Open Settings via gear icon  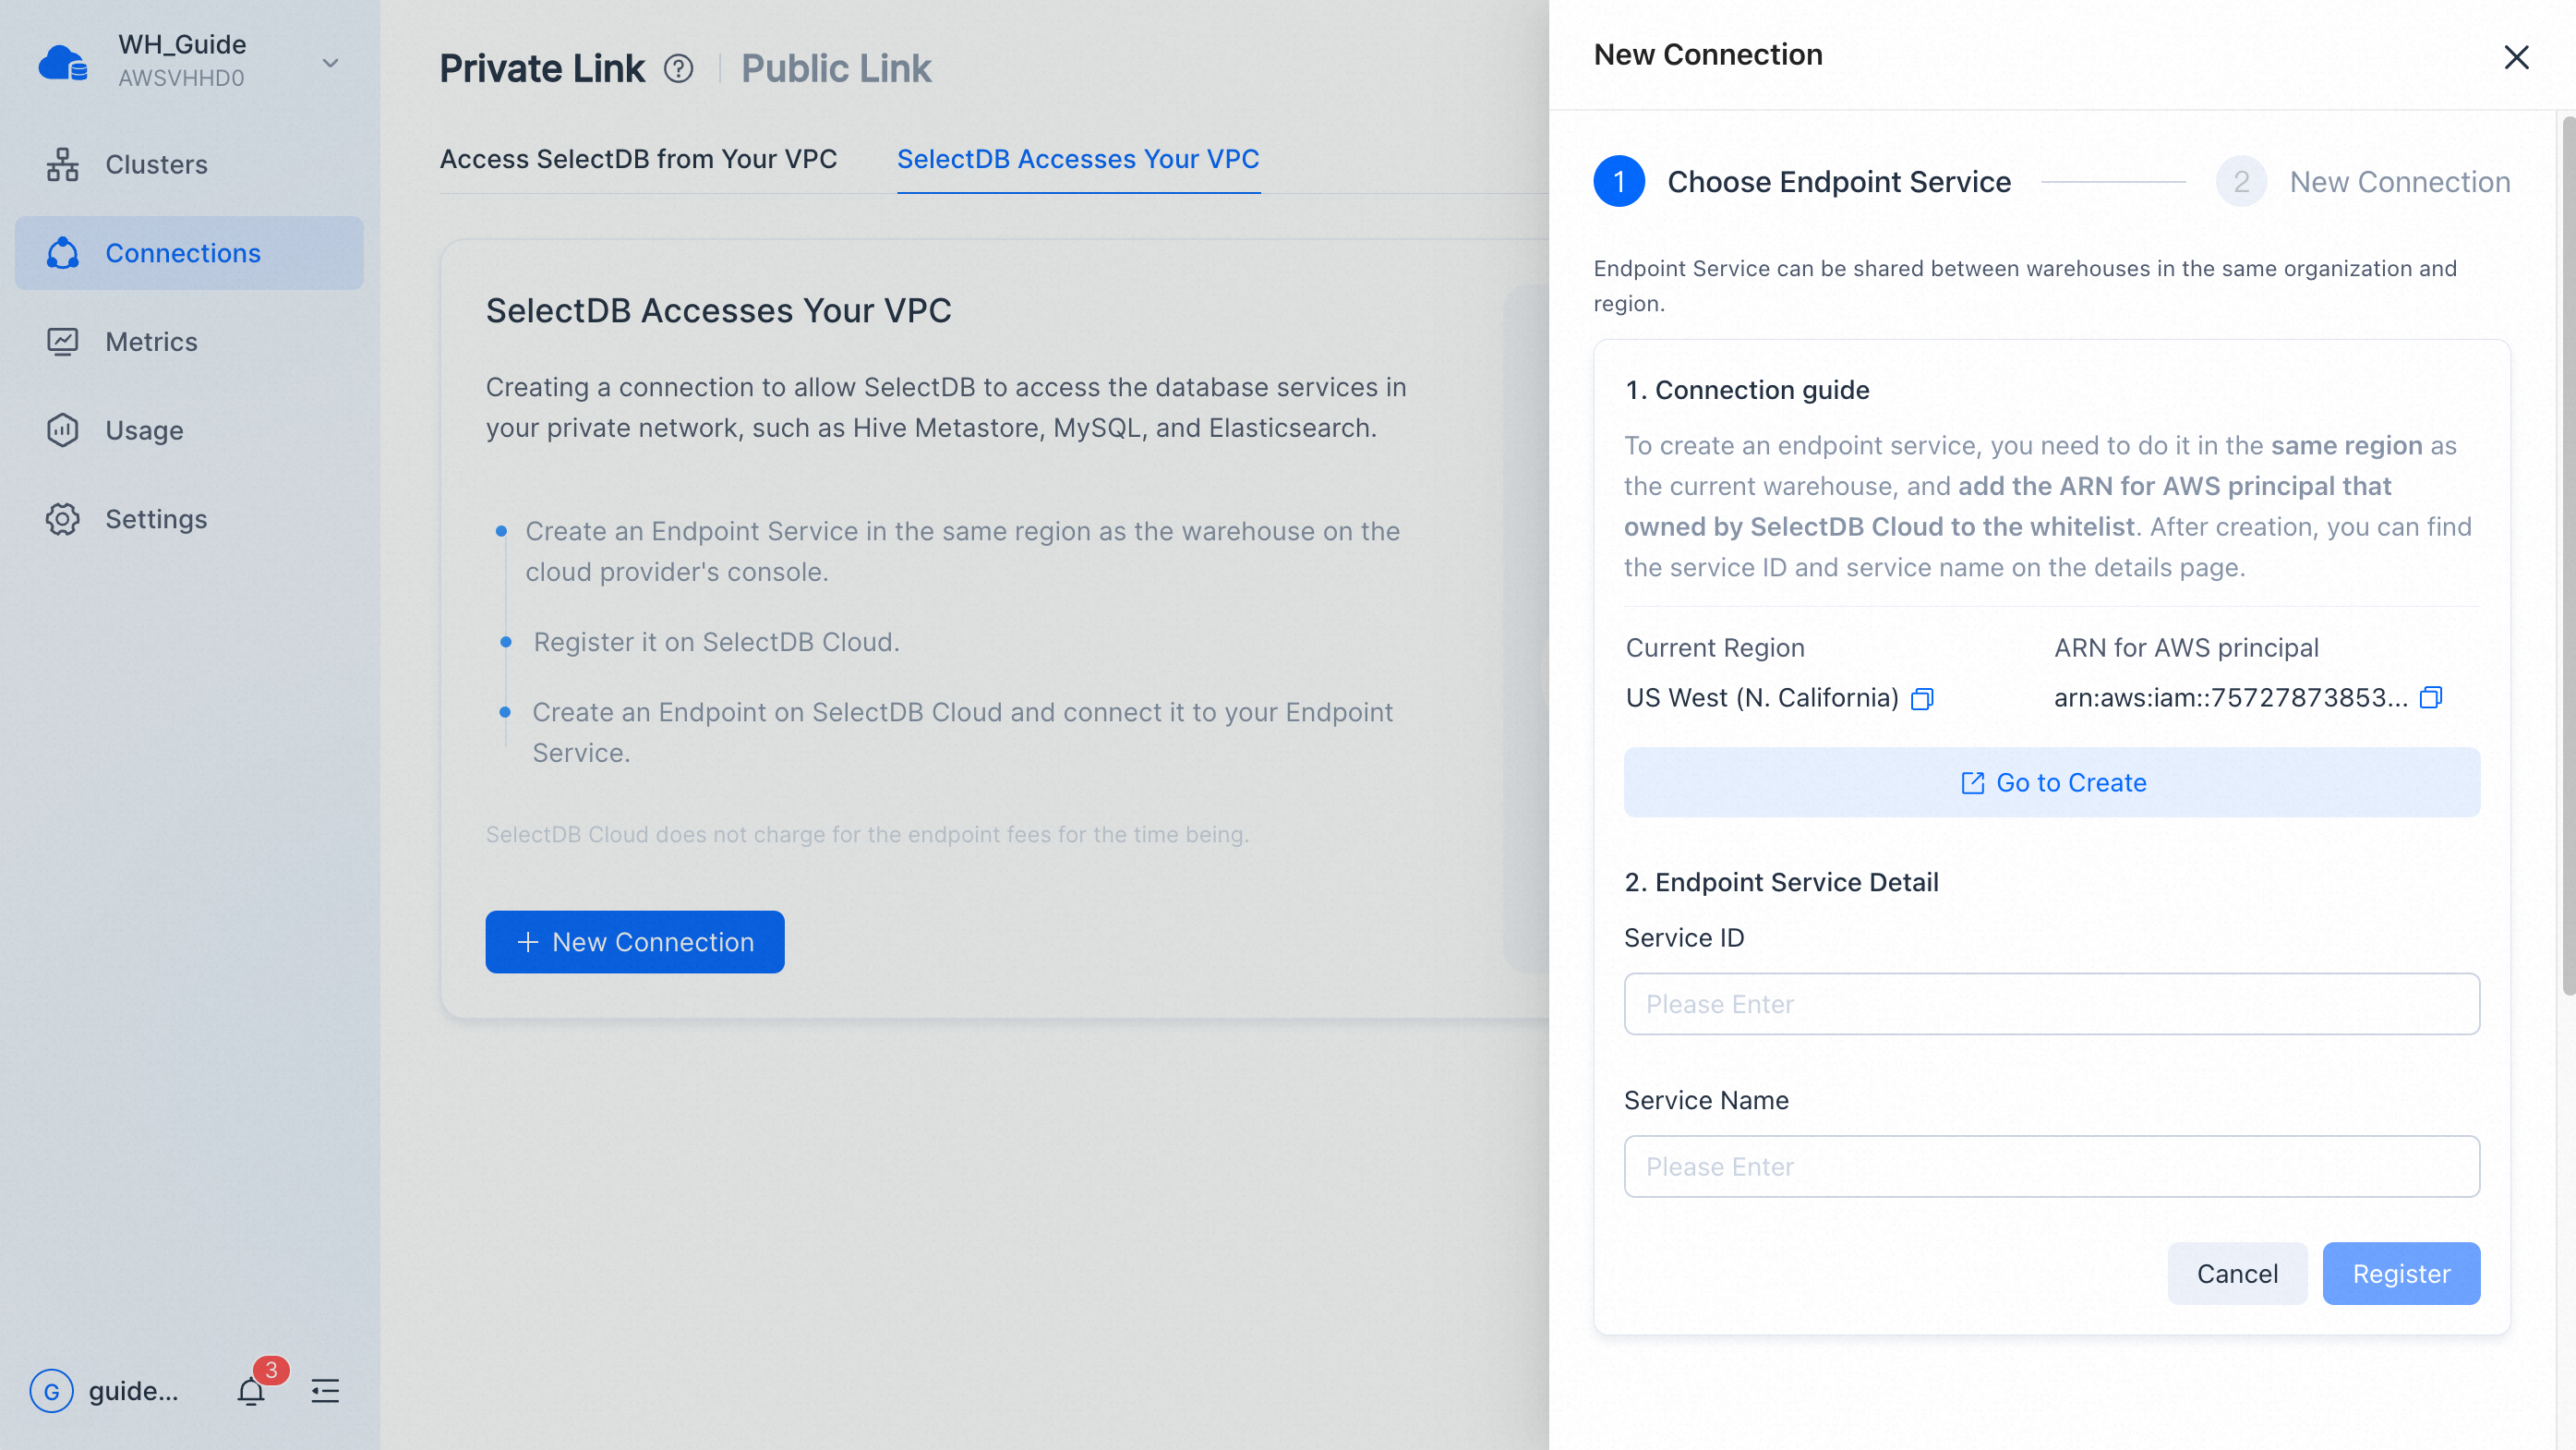click(x=62, y=519)
